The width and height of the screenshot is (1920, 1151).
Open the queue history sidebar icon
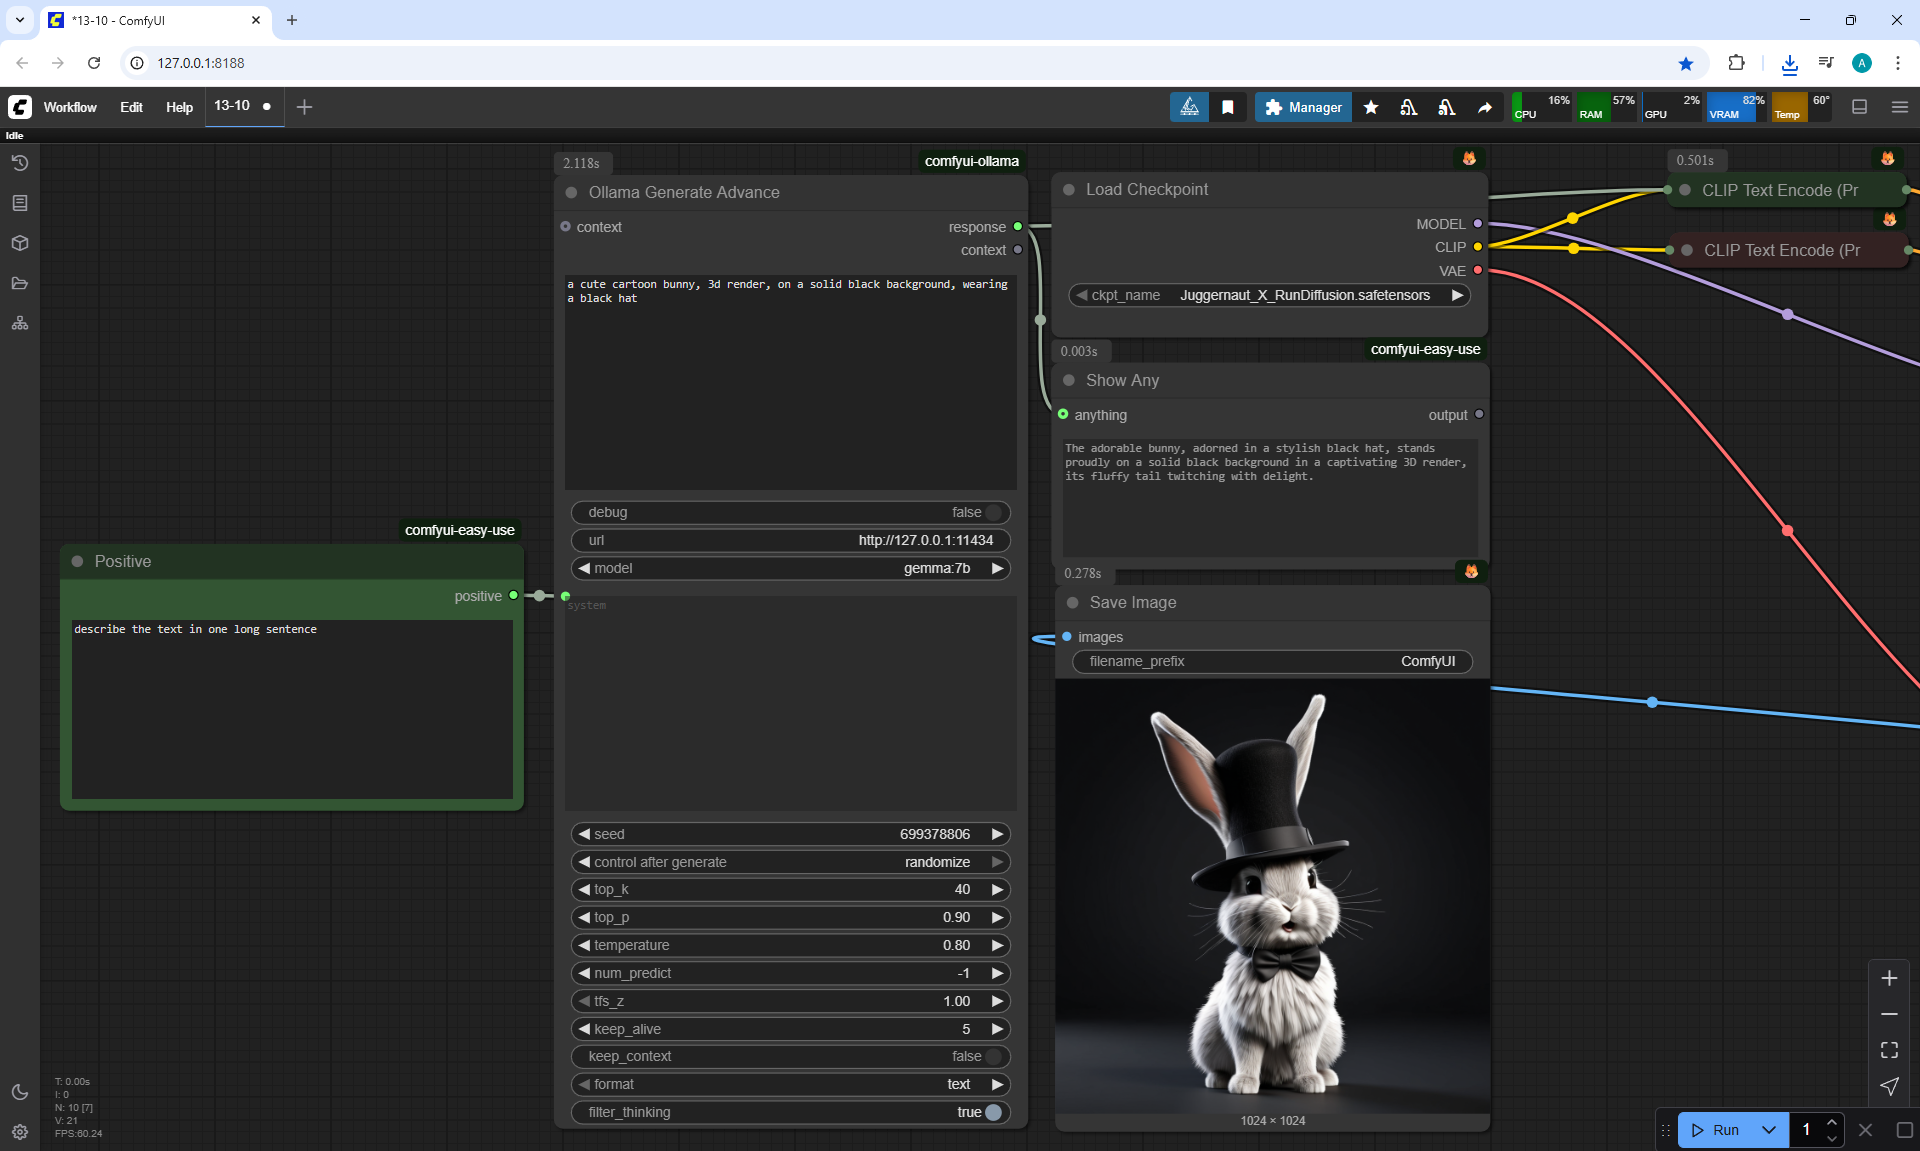(20, 163)
